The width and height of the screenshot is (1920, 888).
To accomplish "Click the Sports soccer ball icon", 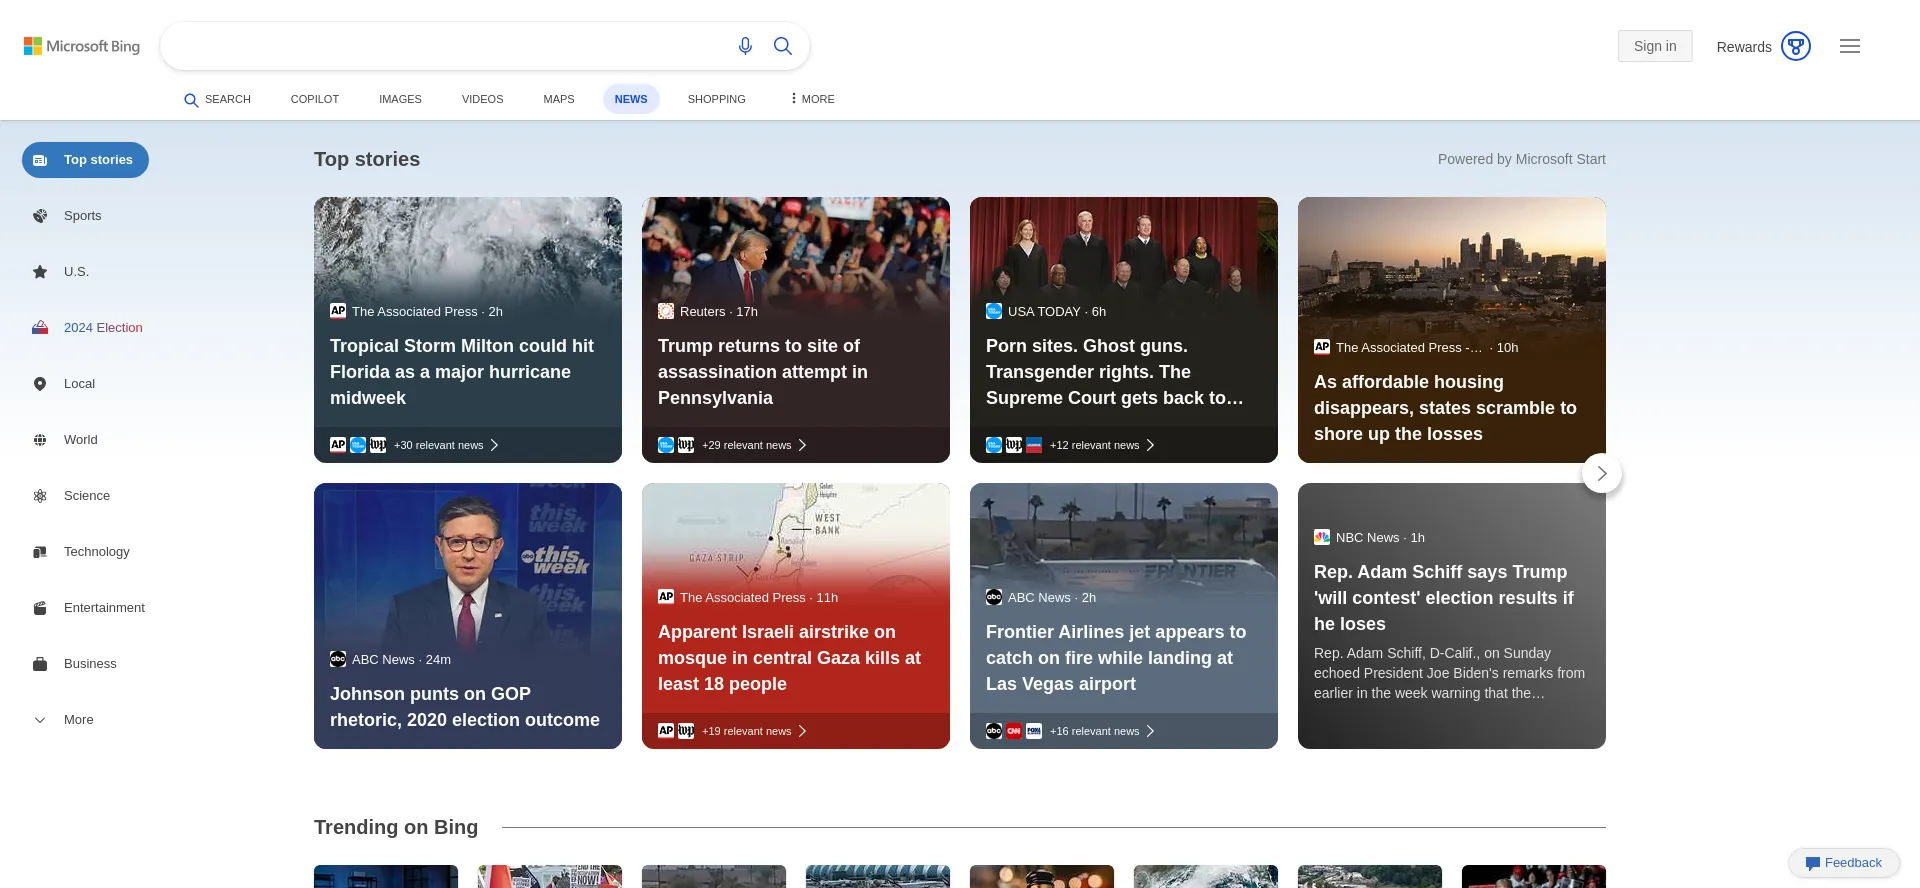I will [x=40, y=216].
